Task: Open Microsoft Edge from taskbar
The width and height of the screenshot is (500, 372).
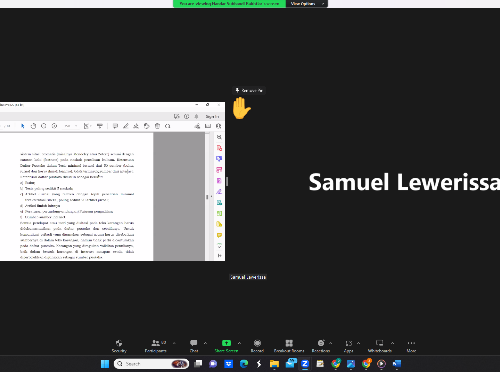Action: coord(244,364)
